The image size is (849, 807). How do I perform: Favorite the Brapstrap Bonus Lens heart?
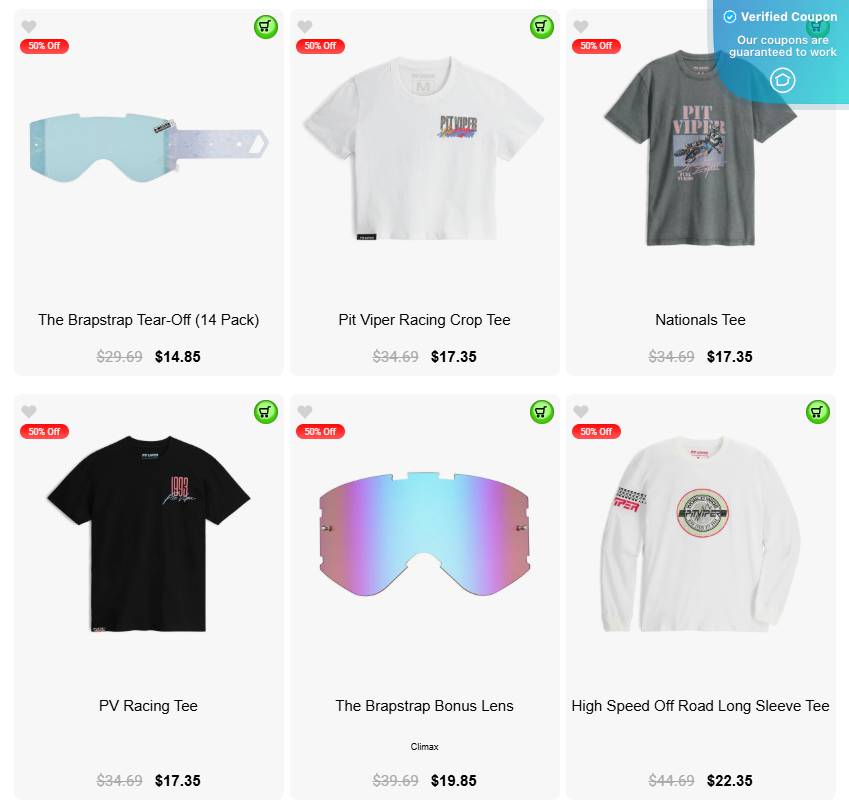(305, 412)
